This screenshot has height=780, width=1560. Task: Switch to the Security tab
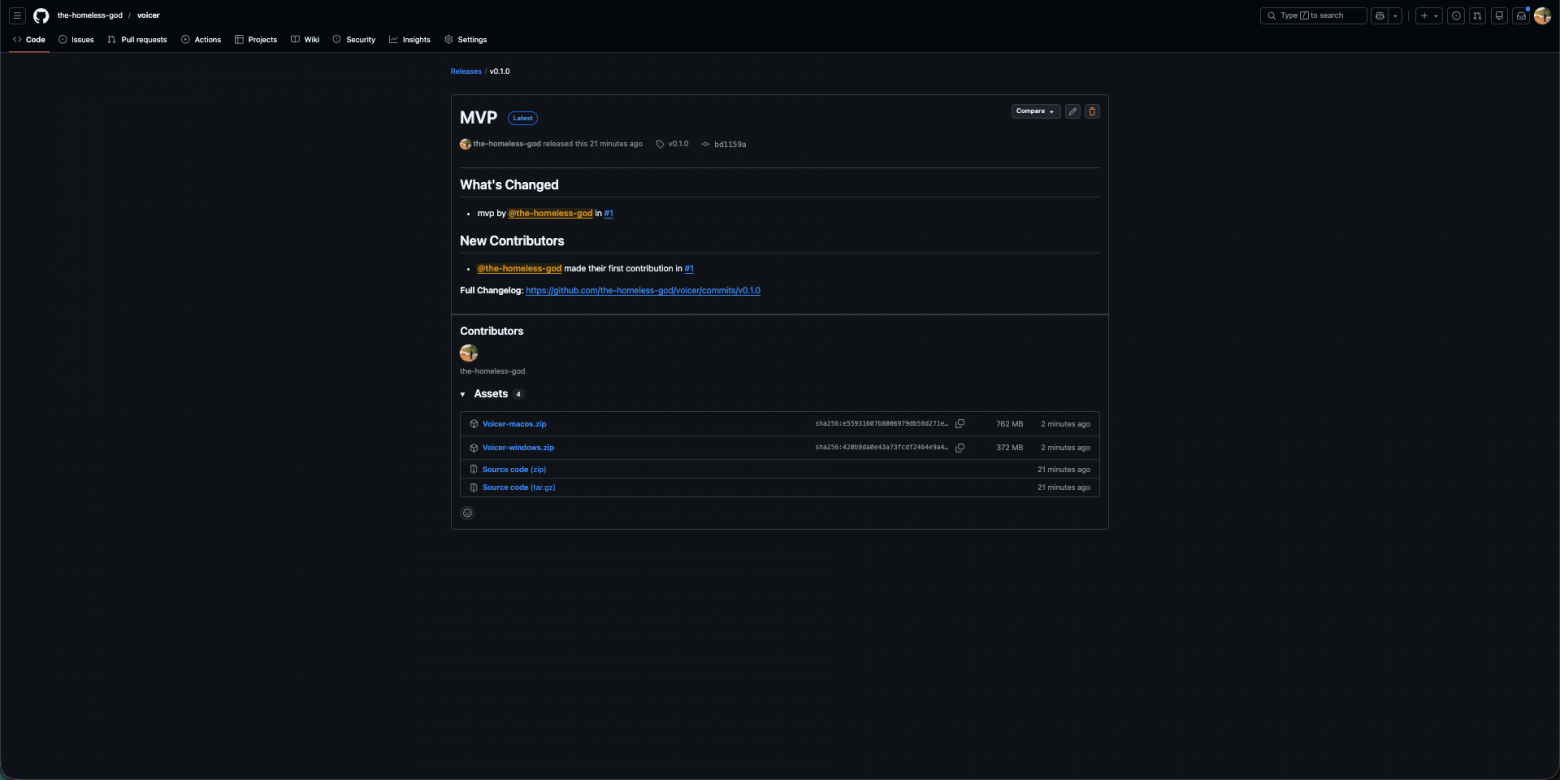click(354, 40)
